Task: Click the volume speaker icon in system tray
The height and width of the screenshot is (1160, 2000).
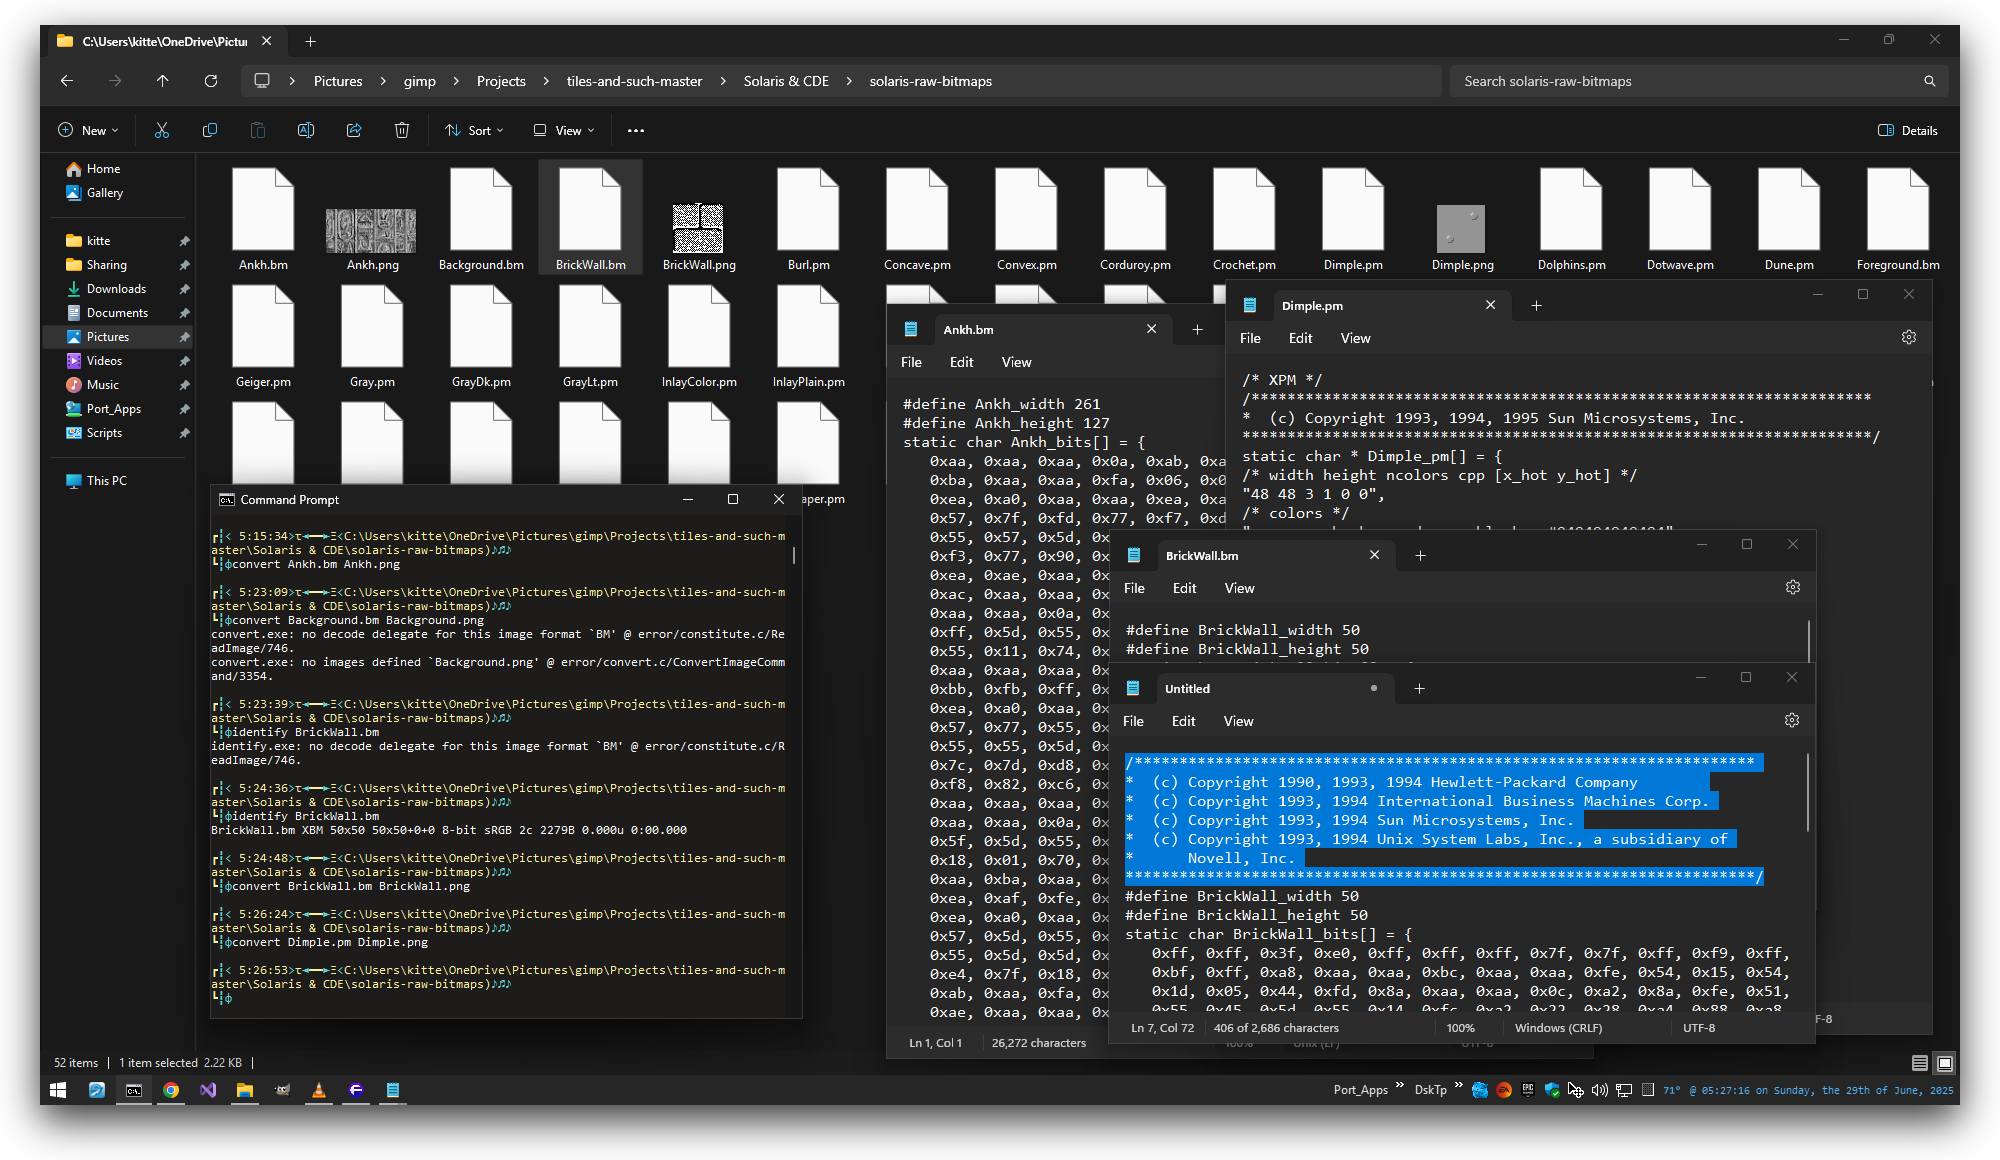Action: coord(1600,1090)
